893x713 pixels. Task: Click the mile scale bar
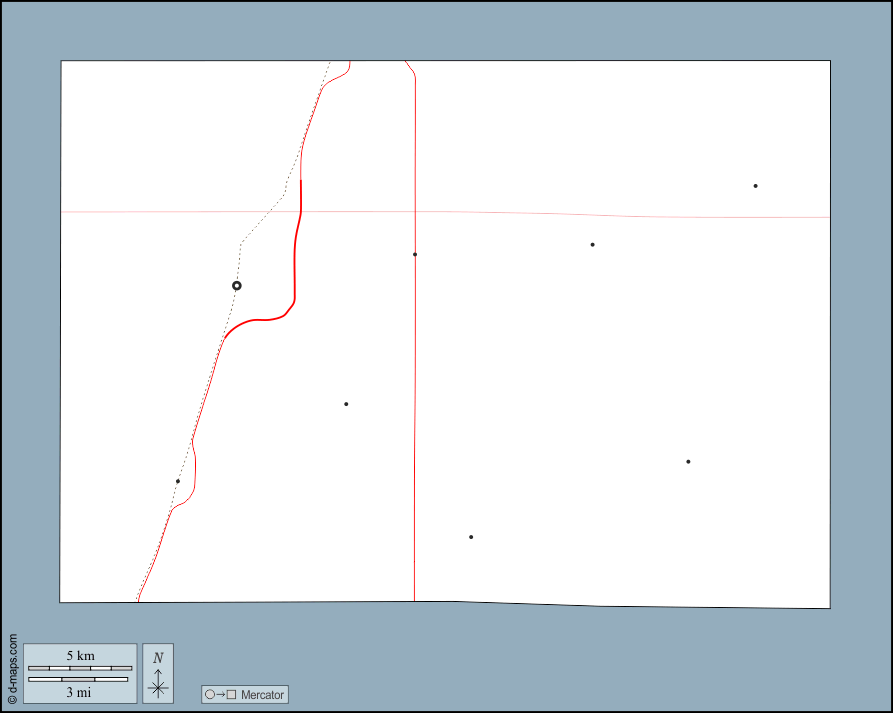(78, 680)
